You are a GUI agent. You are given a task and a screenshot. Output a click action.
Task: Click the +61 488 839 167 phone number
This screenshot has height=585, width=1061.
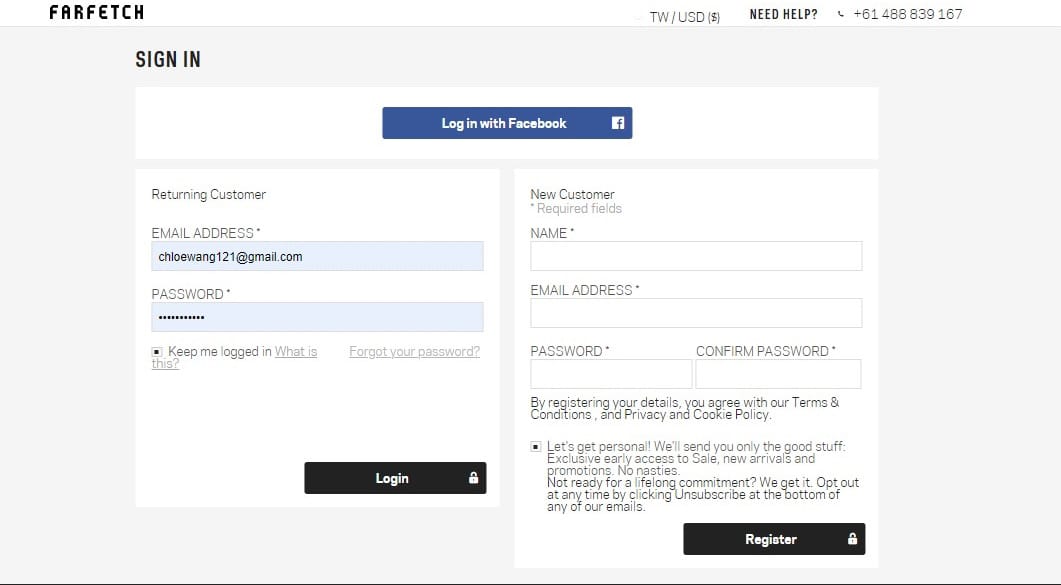[907, 15]
